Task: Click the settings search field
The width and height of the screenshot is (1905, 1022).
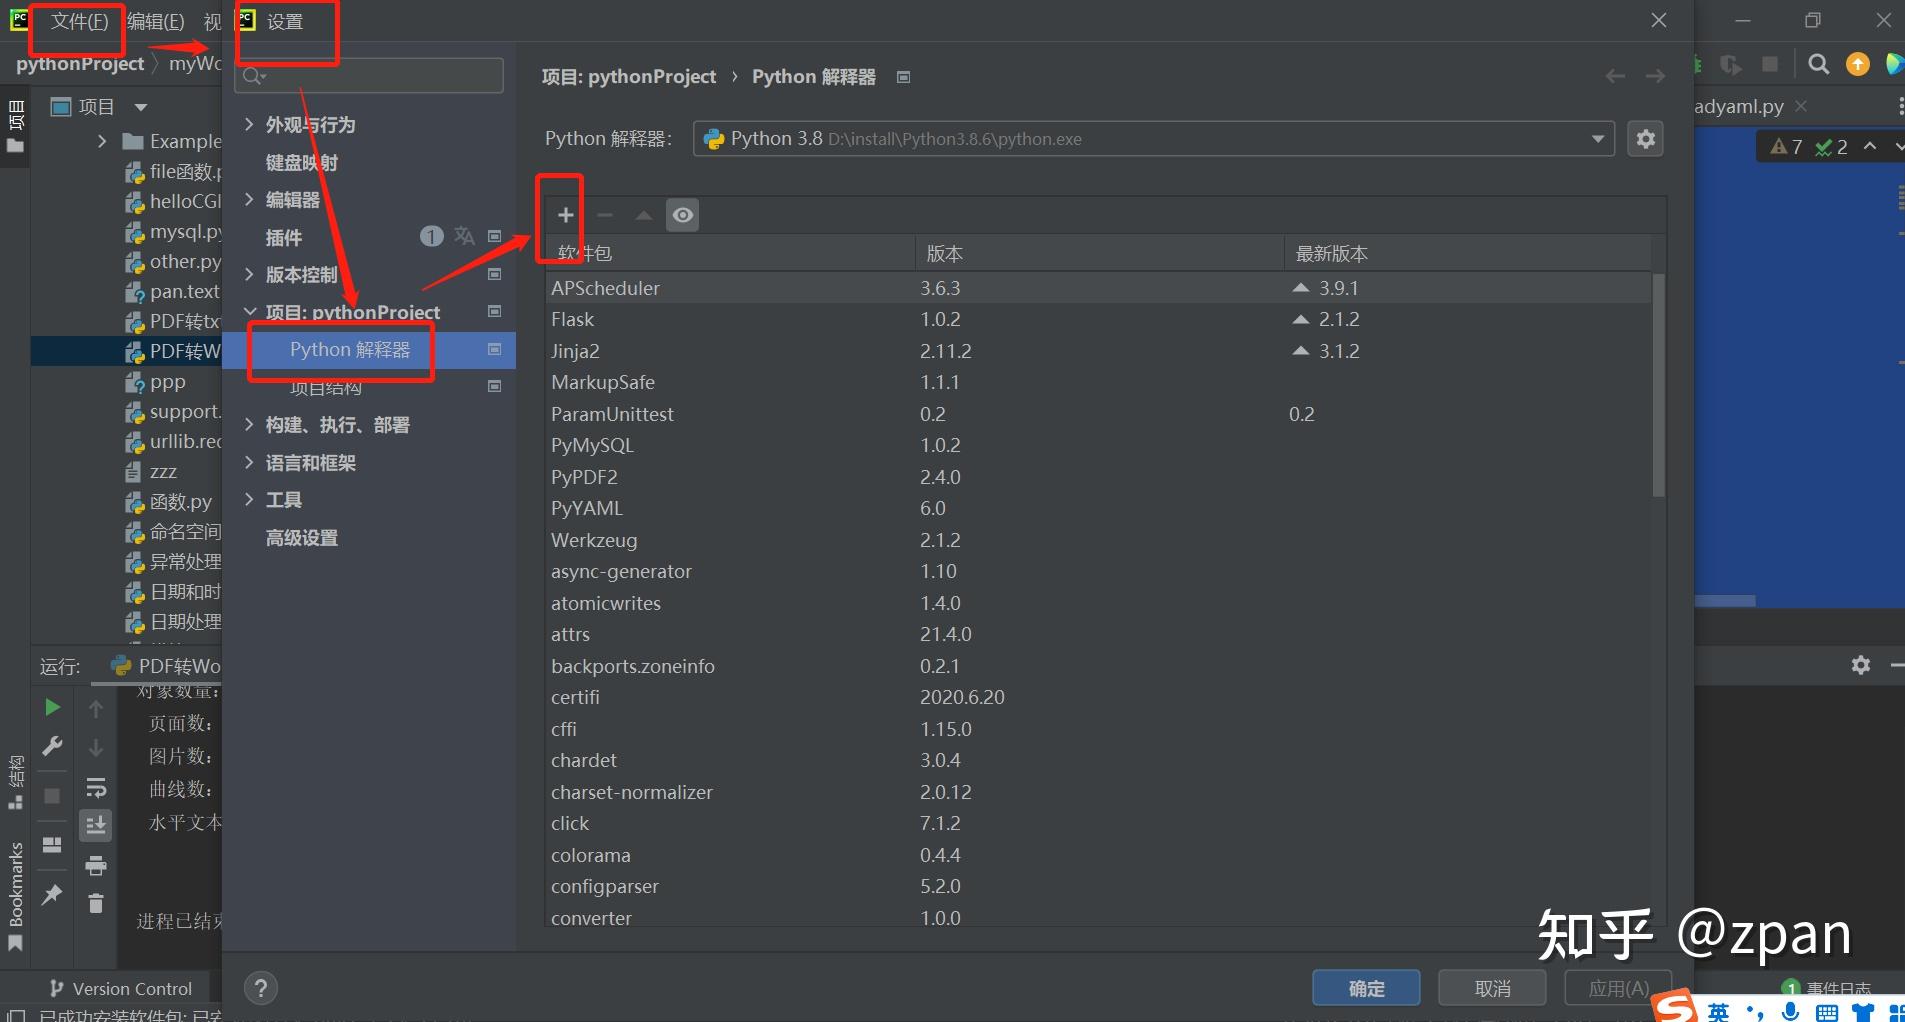Action: pos(369,76)
